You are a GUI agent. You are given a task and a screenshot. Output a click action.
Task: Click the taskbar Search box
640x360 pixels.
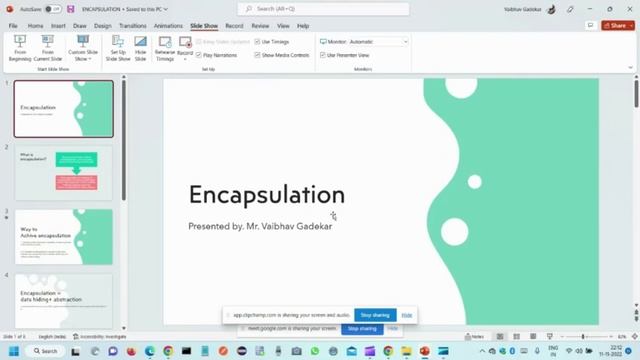click(45, 351)
